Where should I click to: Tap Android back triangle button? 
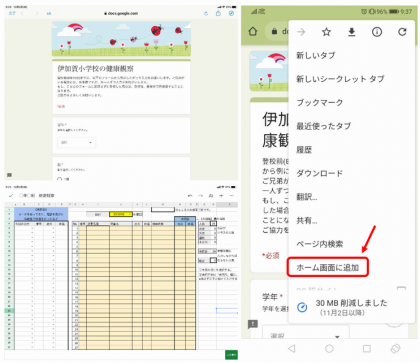tap(292, 348)
